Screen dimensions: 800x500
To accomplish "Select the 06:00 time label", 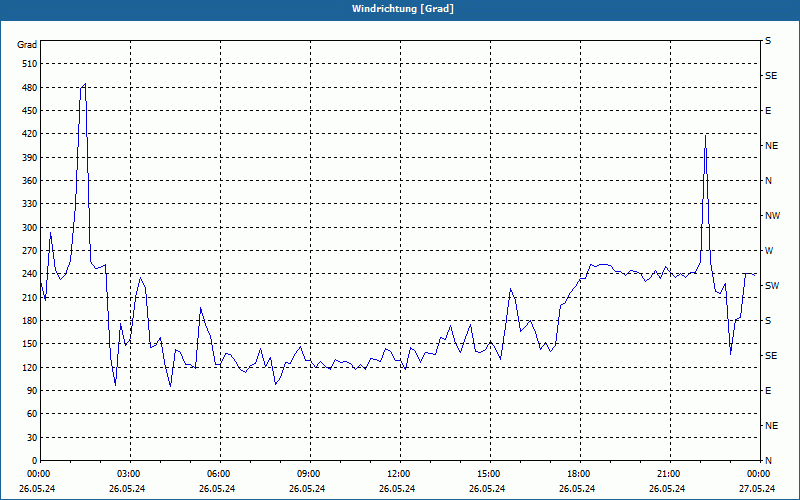I will point(218,474).
